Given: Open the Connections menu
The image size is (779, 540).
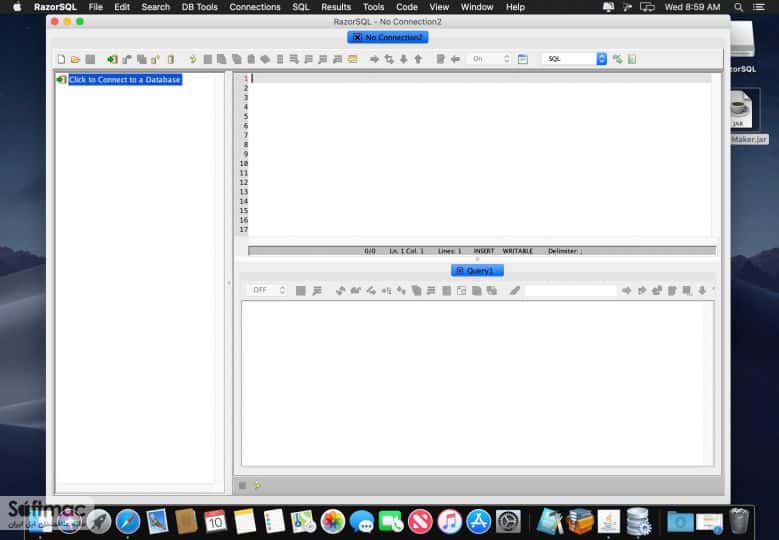Looking at the screenshot, I should tap(255, 7).
